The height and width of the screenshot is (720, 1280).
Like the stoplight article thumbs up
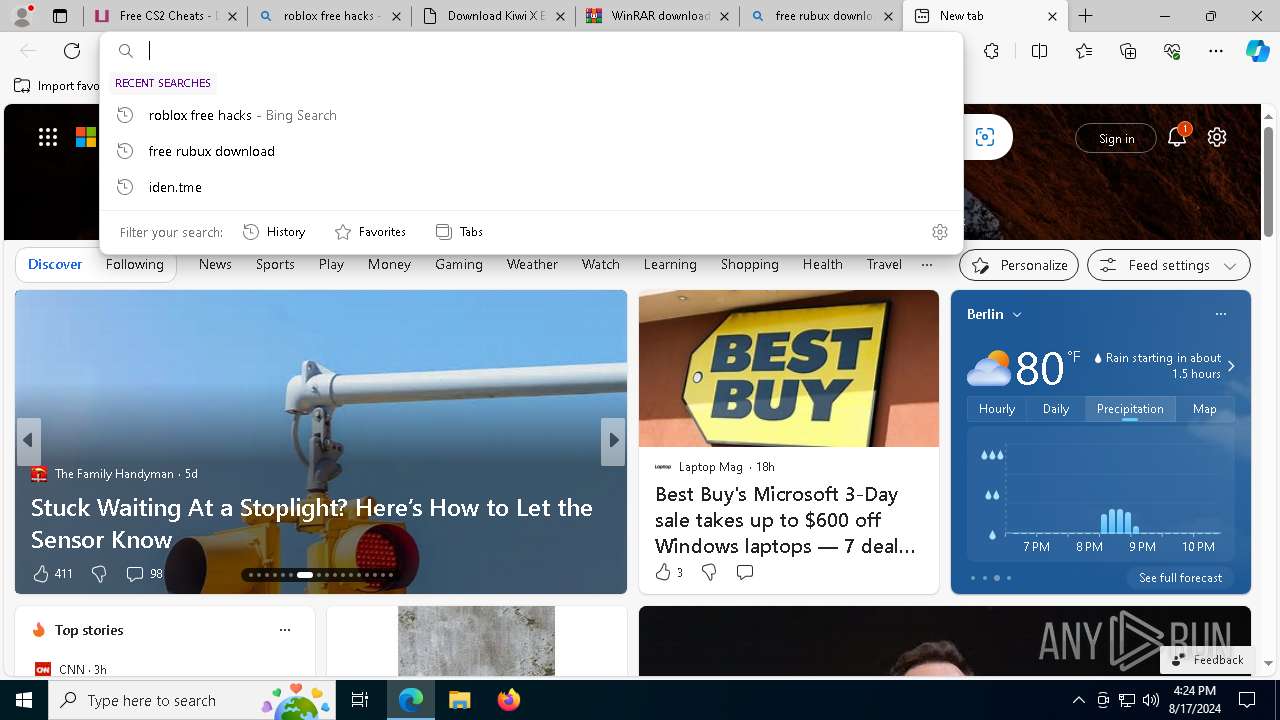click(41, 573)
